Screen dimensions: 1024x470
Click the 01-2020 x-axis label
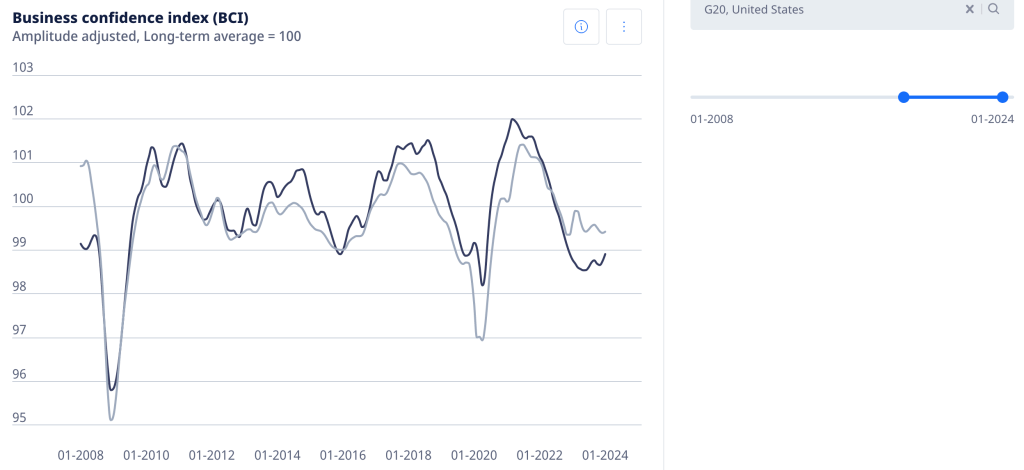pyautogui.click(x=474, y=455)
